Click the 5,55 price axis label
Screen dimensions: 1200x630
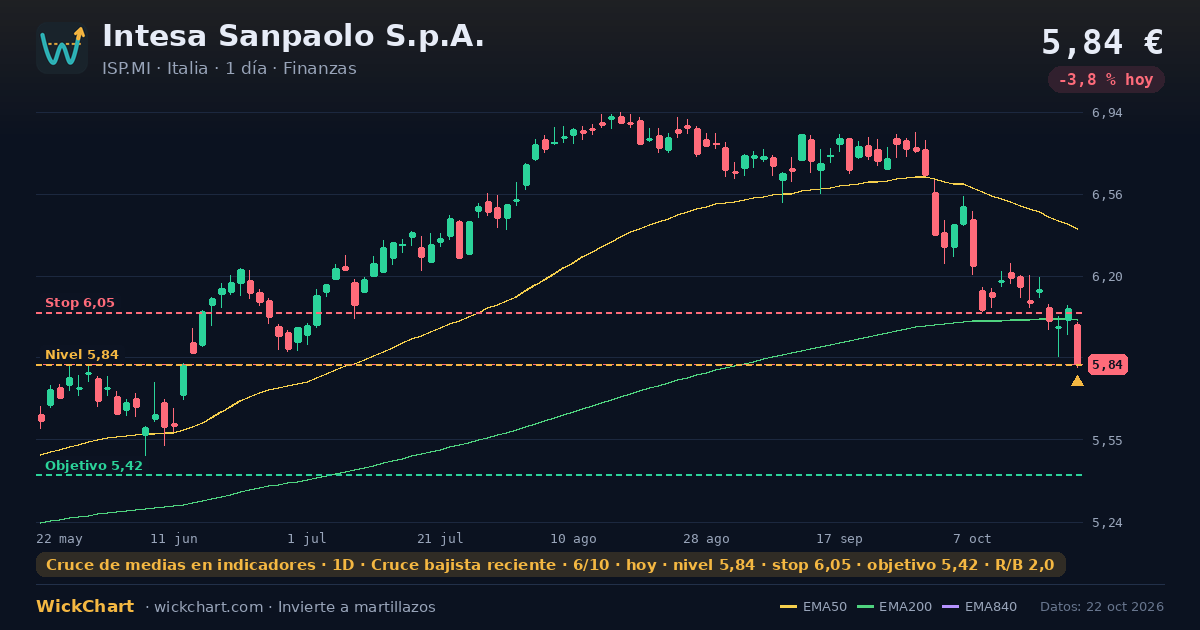tap(1107, 441)
